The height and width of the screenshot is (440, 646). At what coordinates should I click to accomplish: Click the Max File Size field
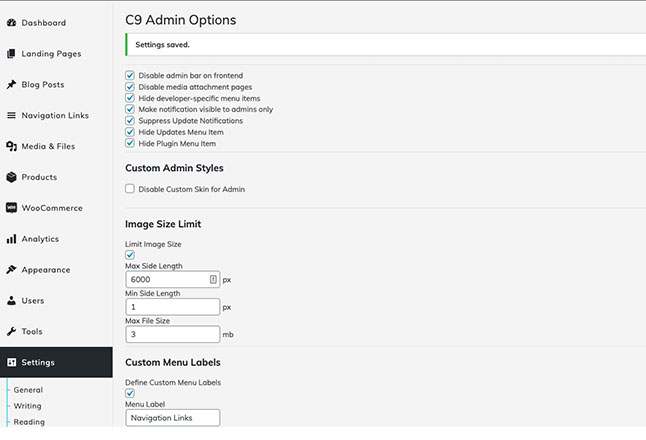point(173,334)
